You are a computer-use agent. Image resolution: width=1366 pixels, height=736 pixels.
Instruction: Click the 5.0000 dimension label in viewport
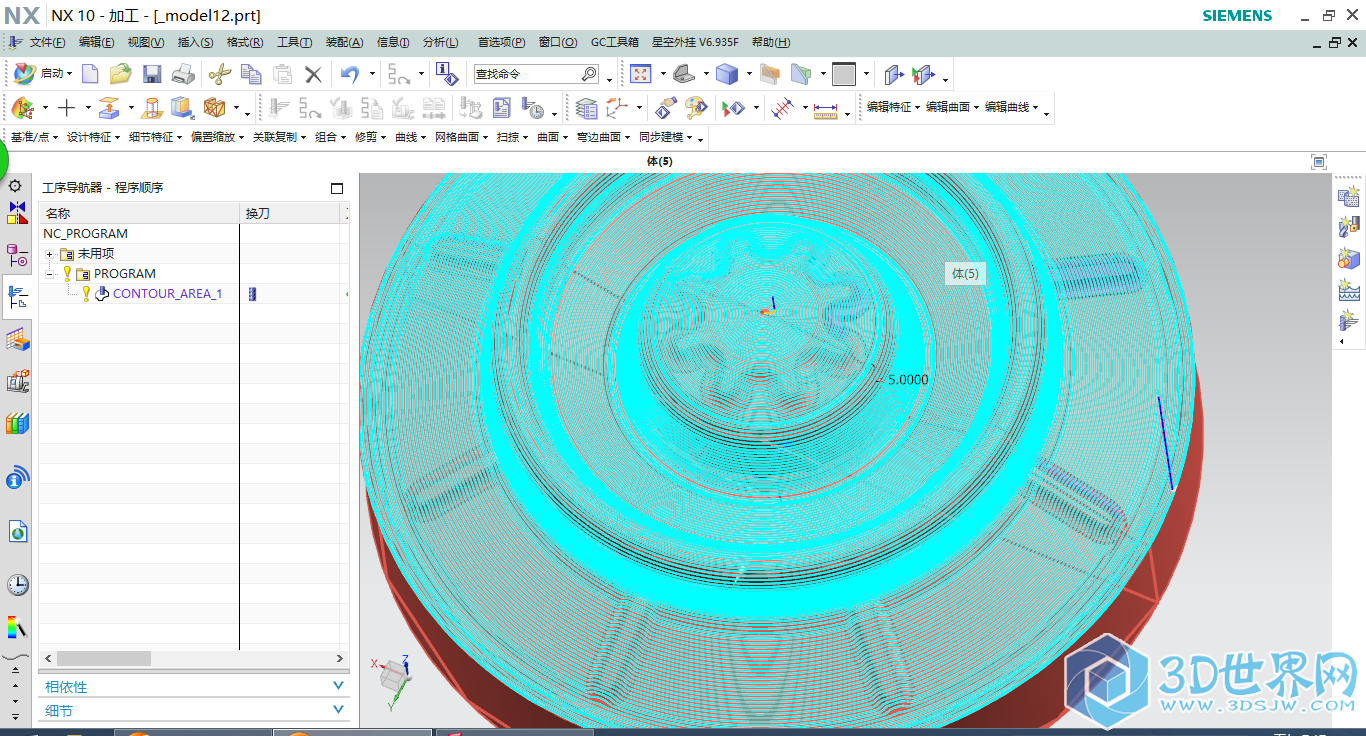(x=908, y=380)
